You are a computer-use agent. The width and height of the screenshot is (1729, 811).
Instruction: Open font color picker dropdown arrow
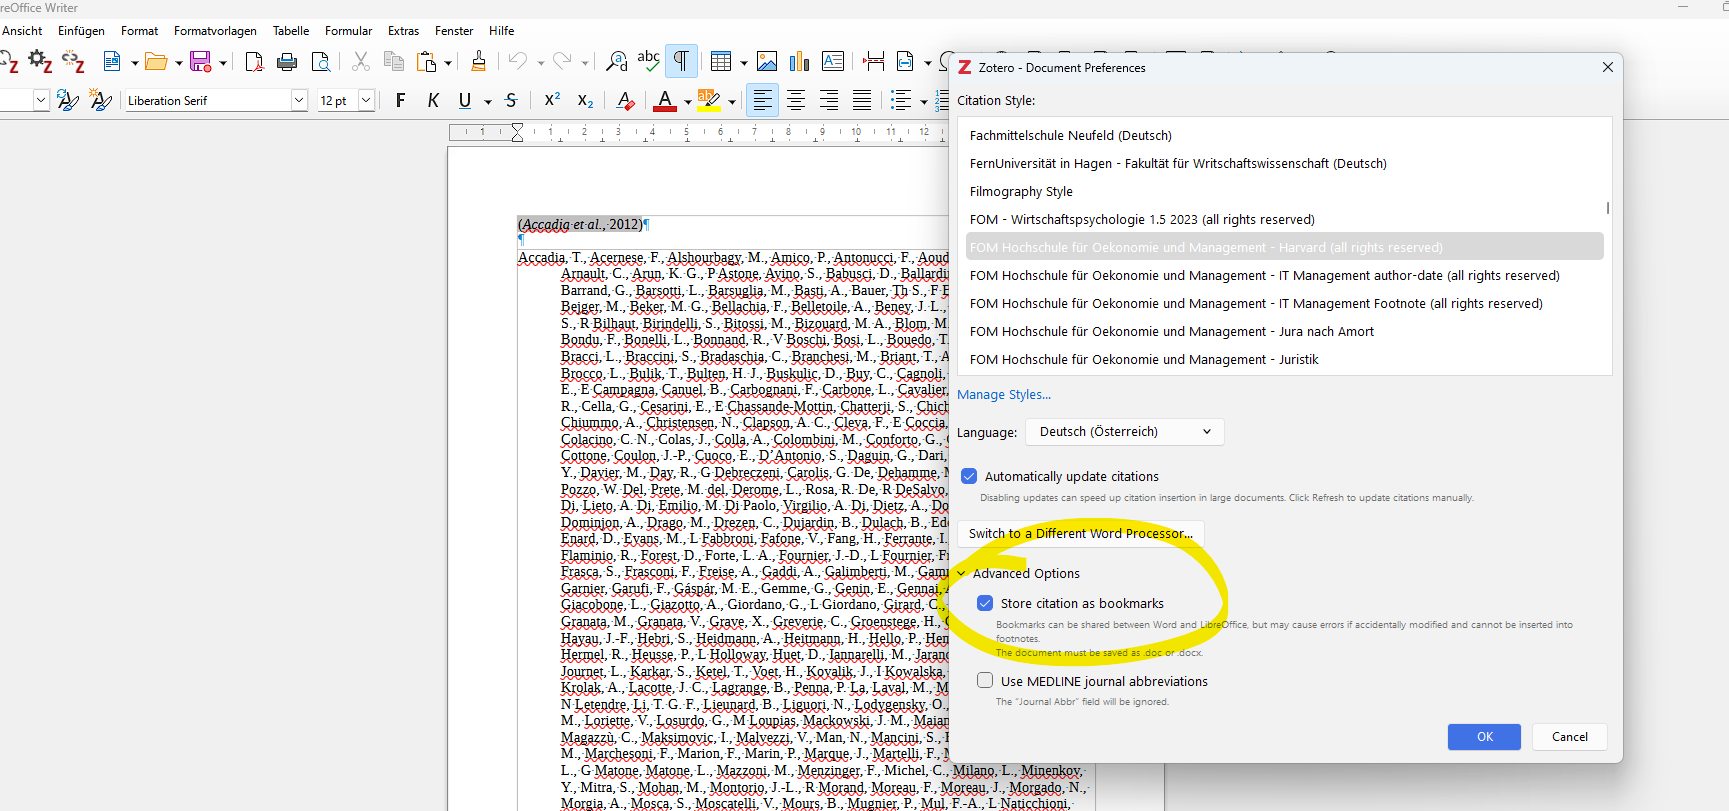pyautogui.click(x=688, y=101)
